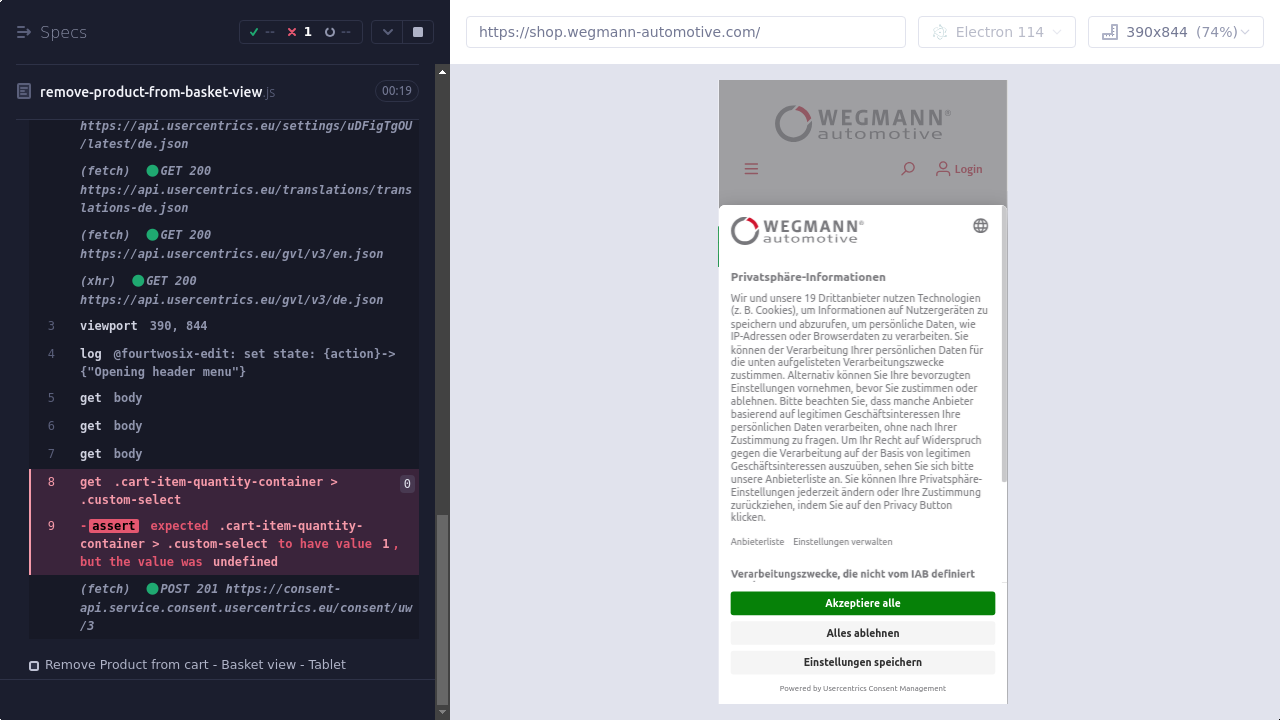Click the failed tests count indicator
1280x720 pixels.
[299, 32]
